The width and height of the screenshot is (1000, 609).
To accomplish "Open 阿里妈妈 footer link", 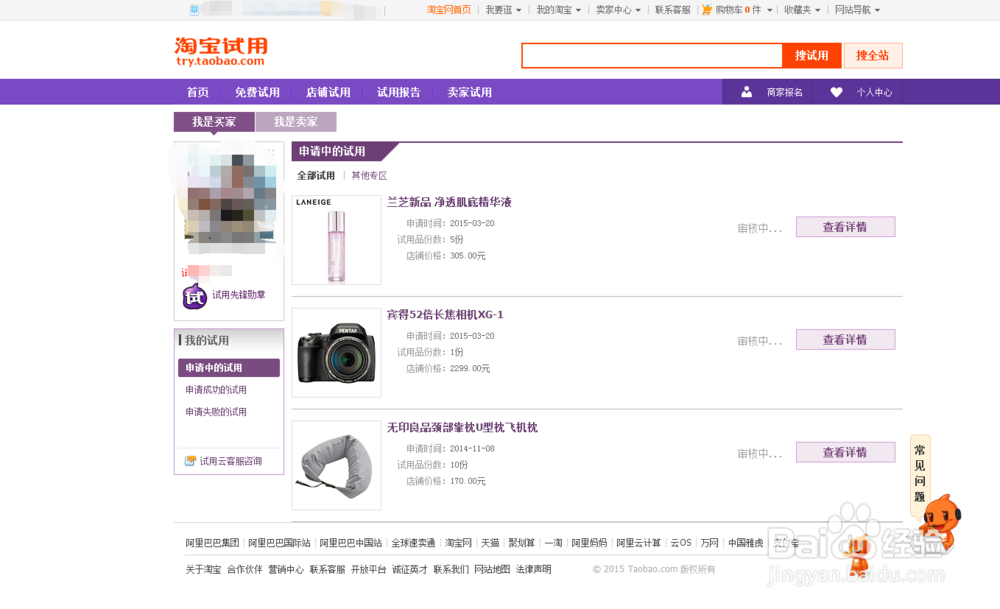I will click(x=589, y=543).
